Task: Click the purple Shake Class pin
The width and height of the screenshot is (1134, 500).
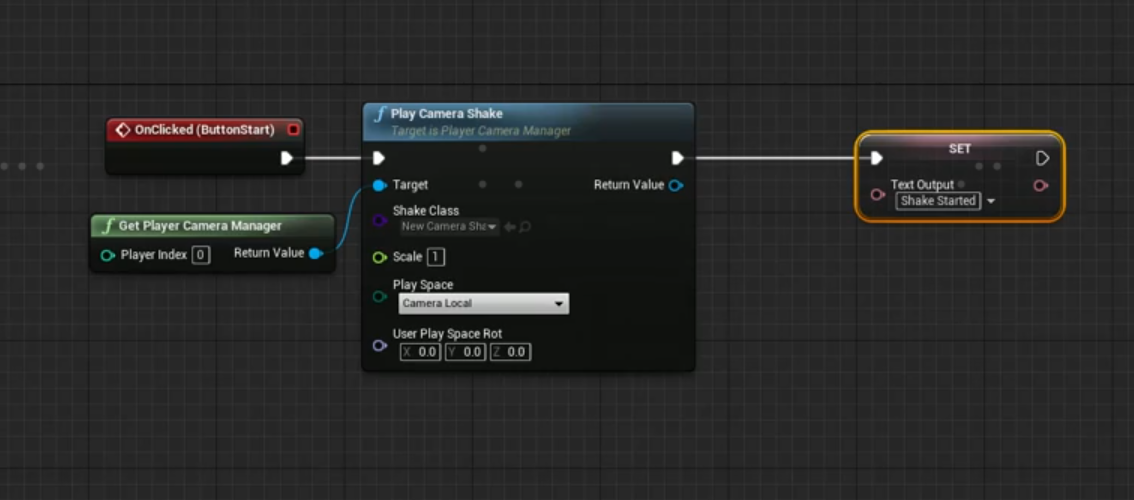Action: [379, 220]
